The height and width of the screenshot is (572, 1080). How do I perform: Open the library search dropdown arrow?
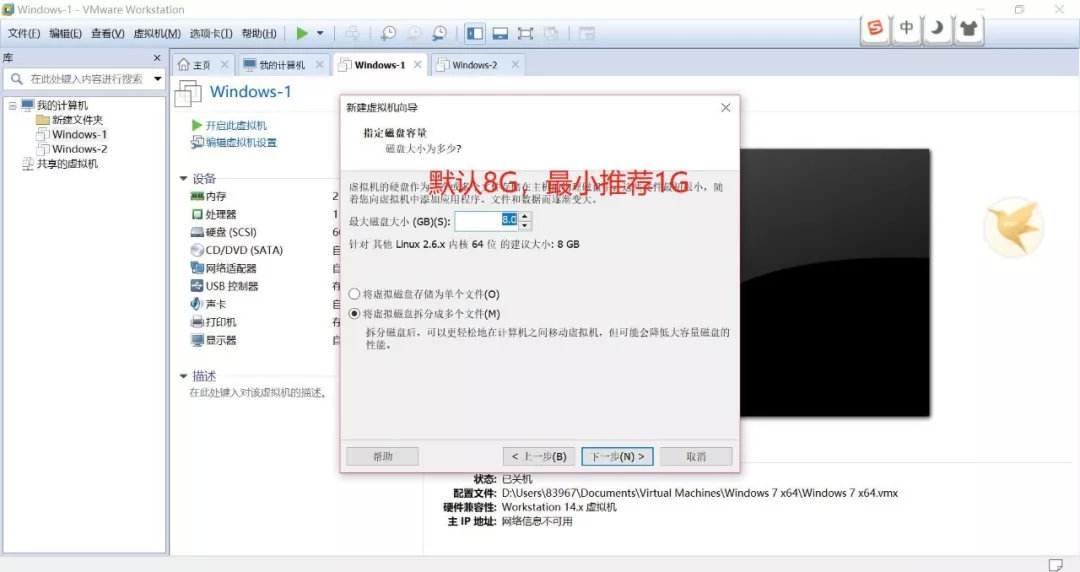[x=158, y=79]
